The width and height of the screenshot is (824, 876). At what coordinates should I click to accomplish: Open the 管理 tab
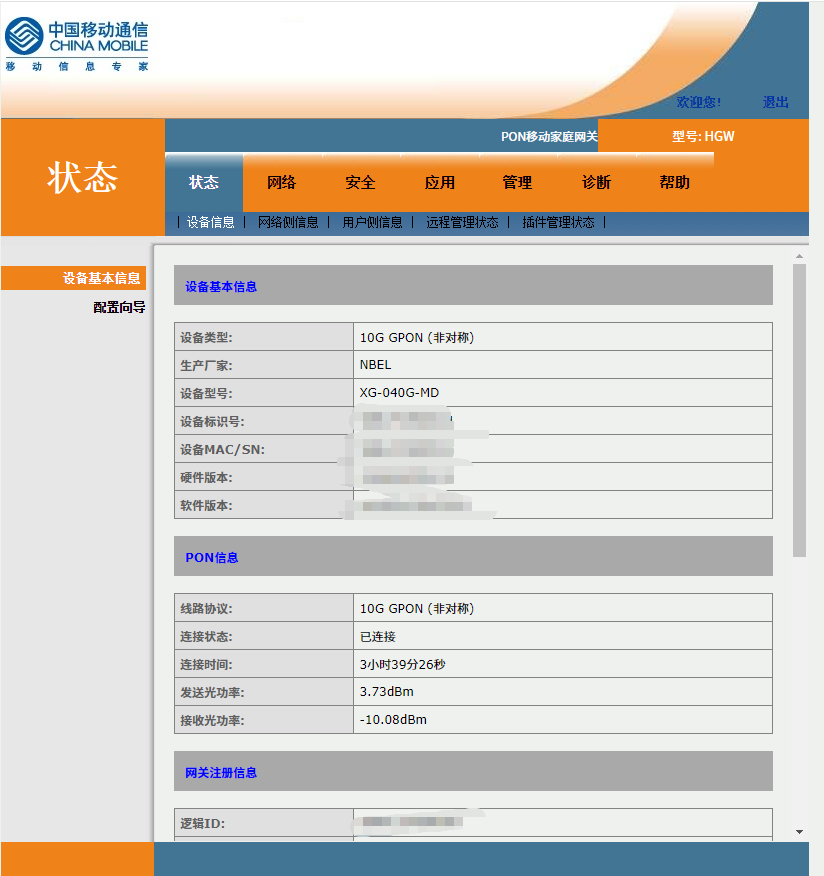click(517, 183)
